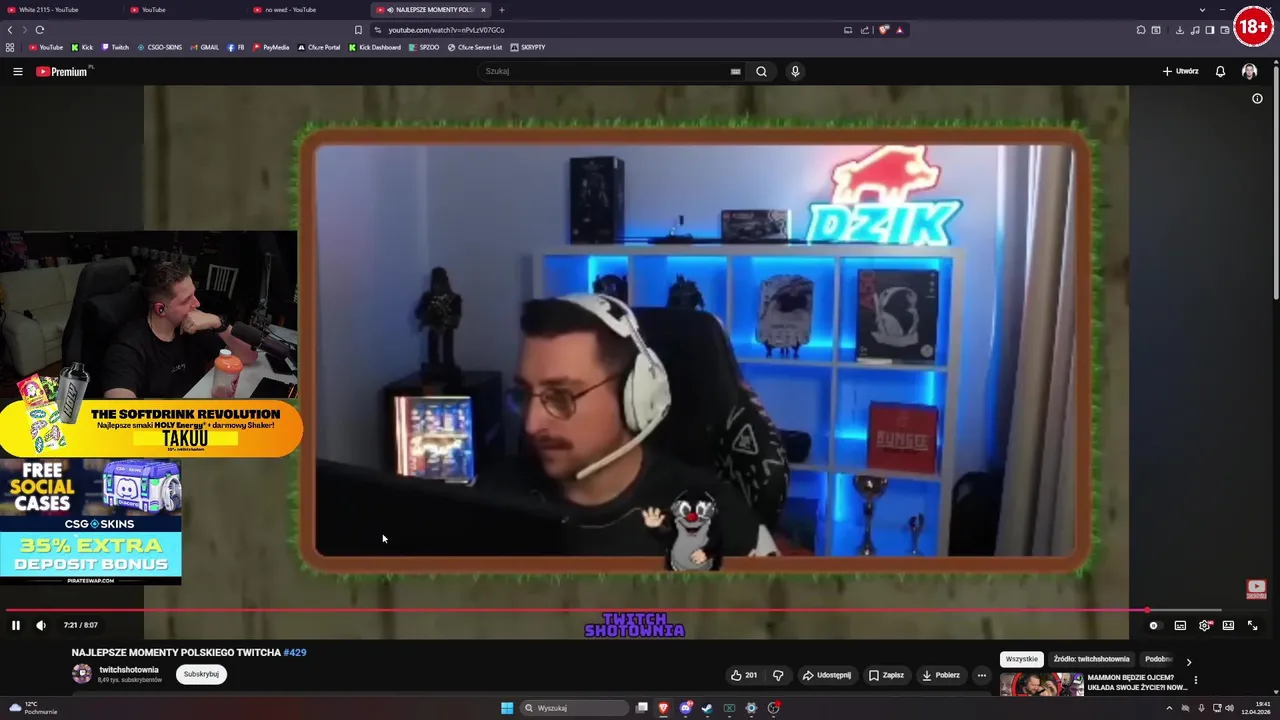Open the PayMedia bookmark
1280x720 pixels.
click(271, 47)
